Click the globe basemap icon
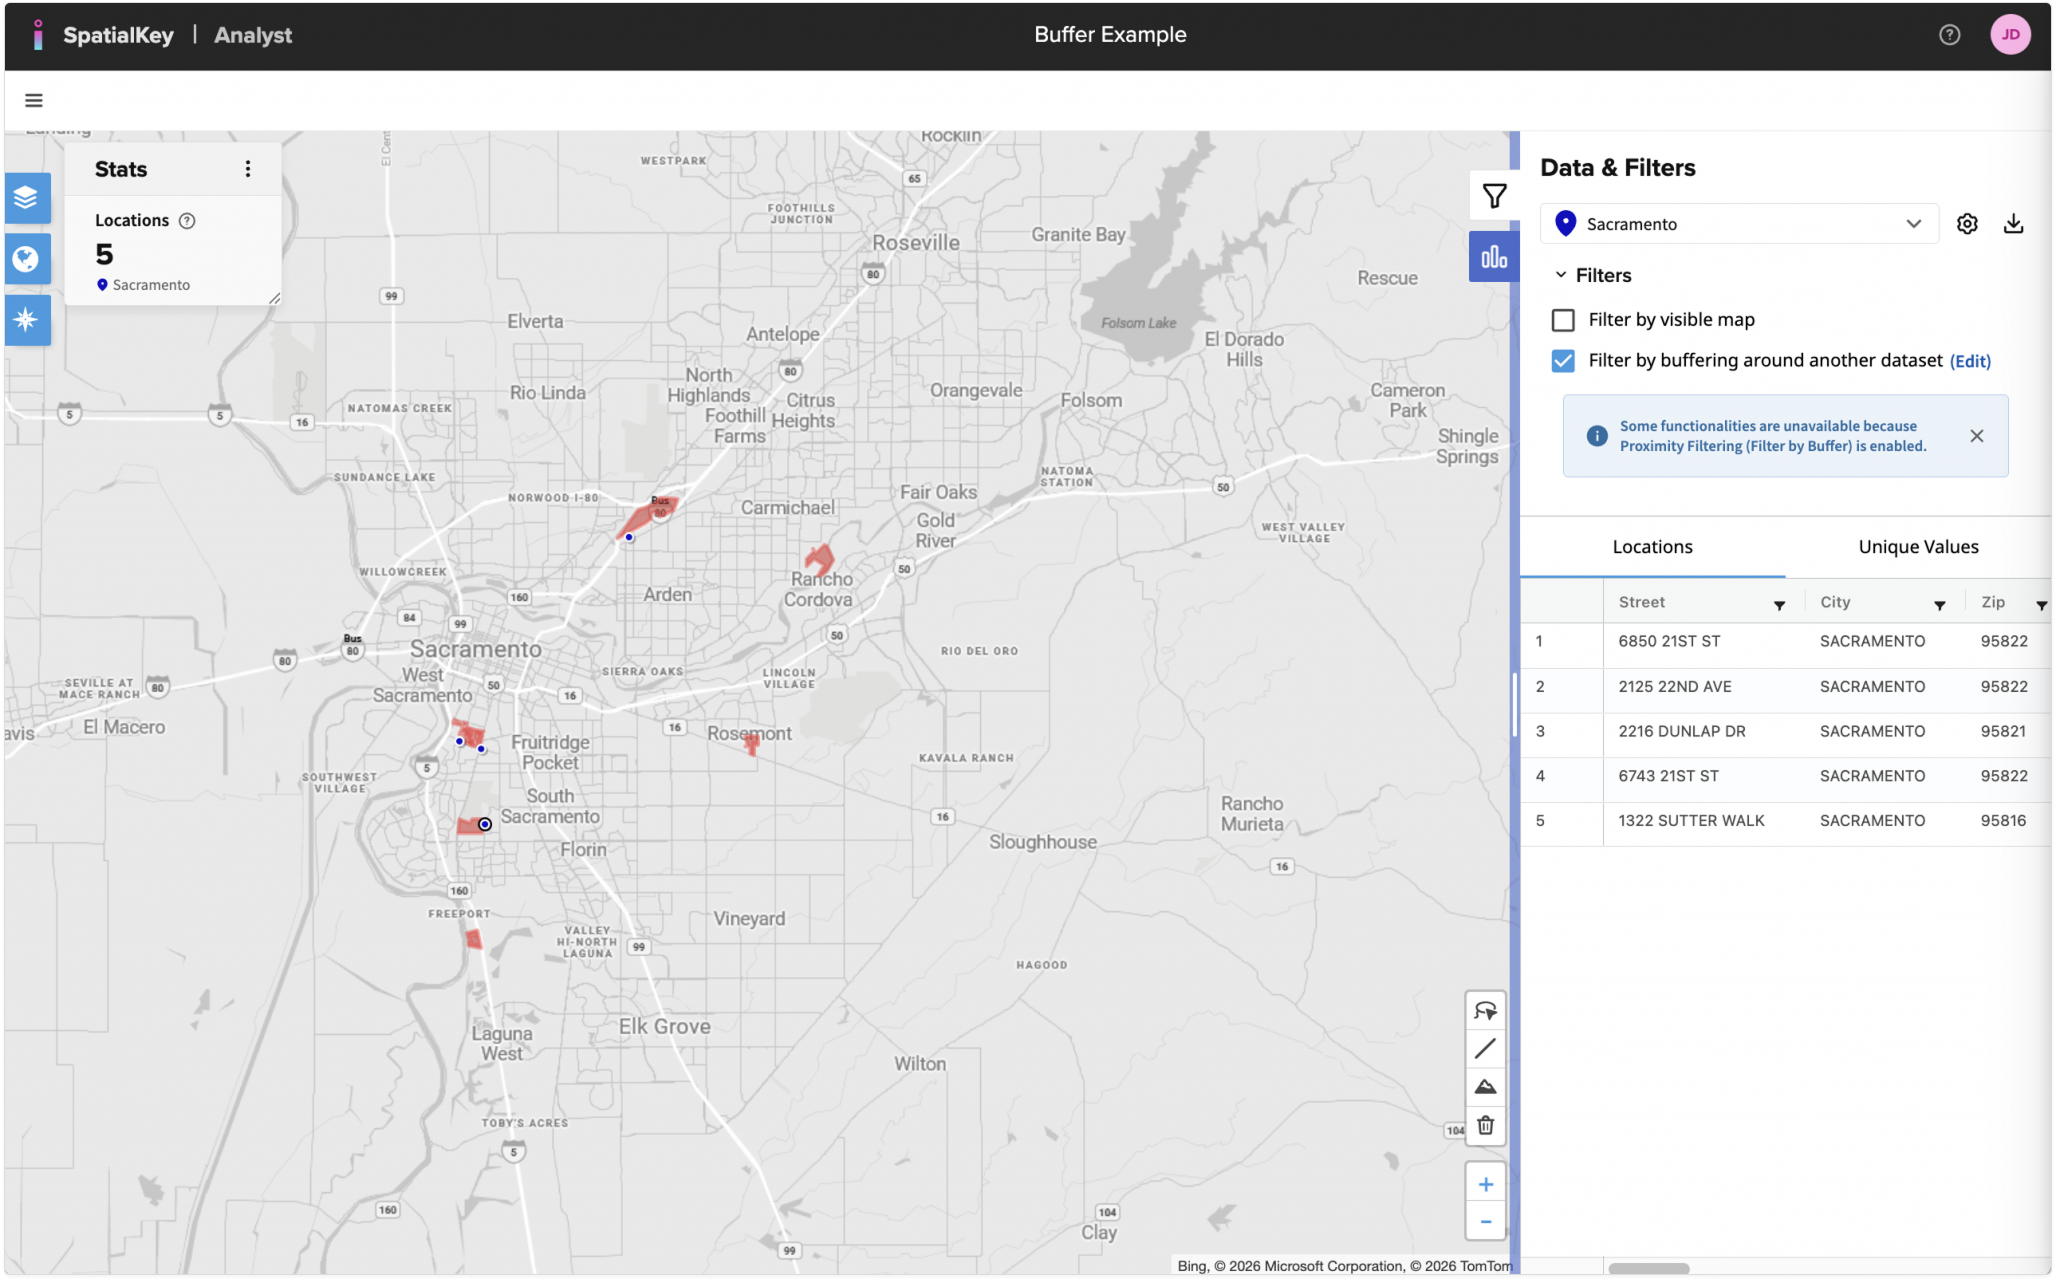The width and height of the screenshot is (2056, 1281). point(27,259)
